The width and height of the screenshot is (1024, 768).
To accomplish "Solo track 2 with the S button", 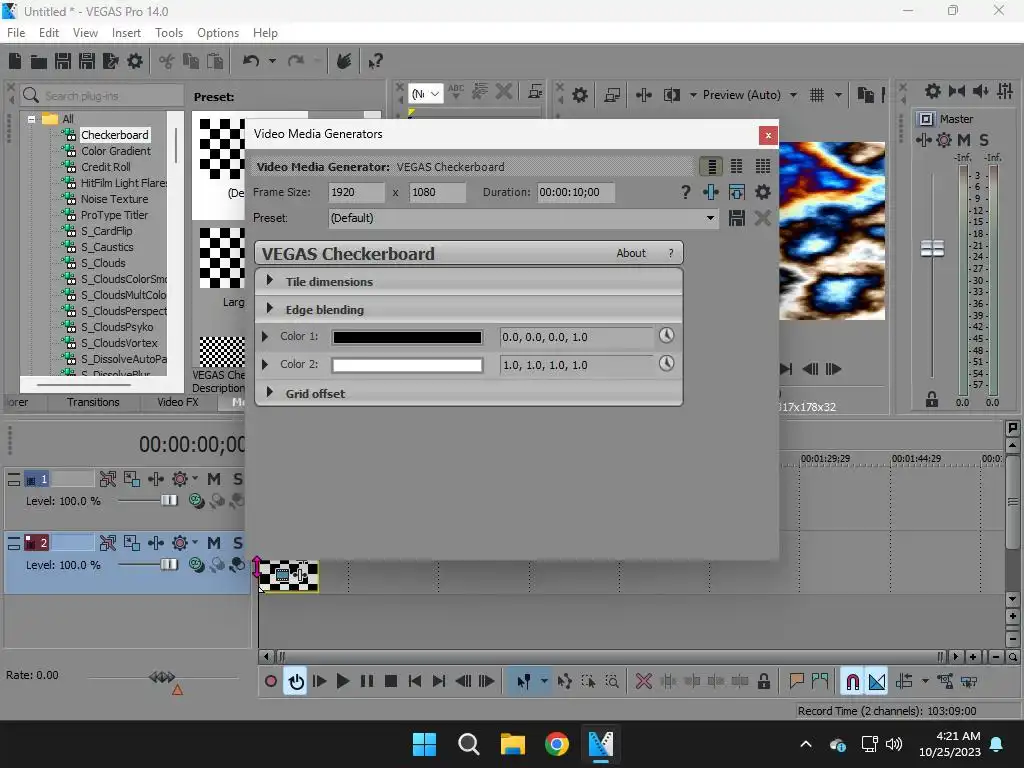I will [238, 543].
